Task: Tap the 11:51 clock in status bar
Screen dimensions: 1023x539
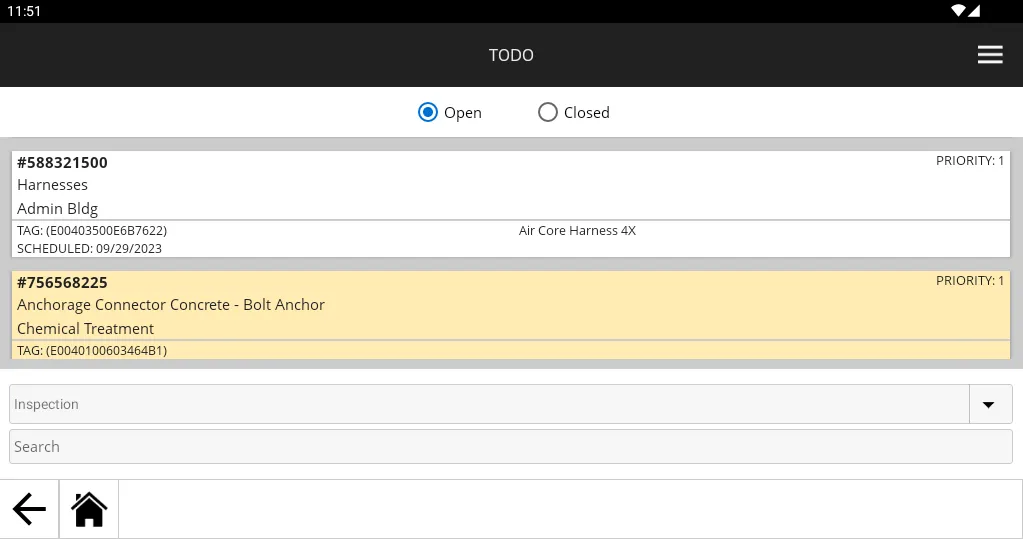Action: coord(24,11)
